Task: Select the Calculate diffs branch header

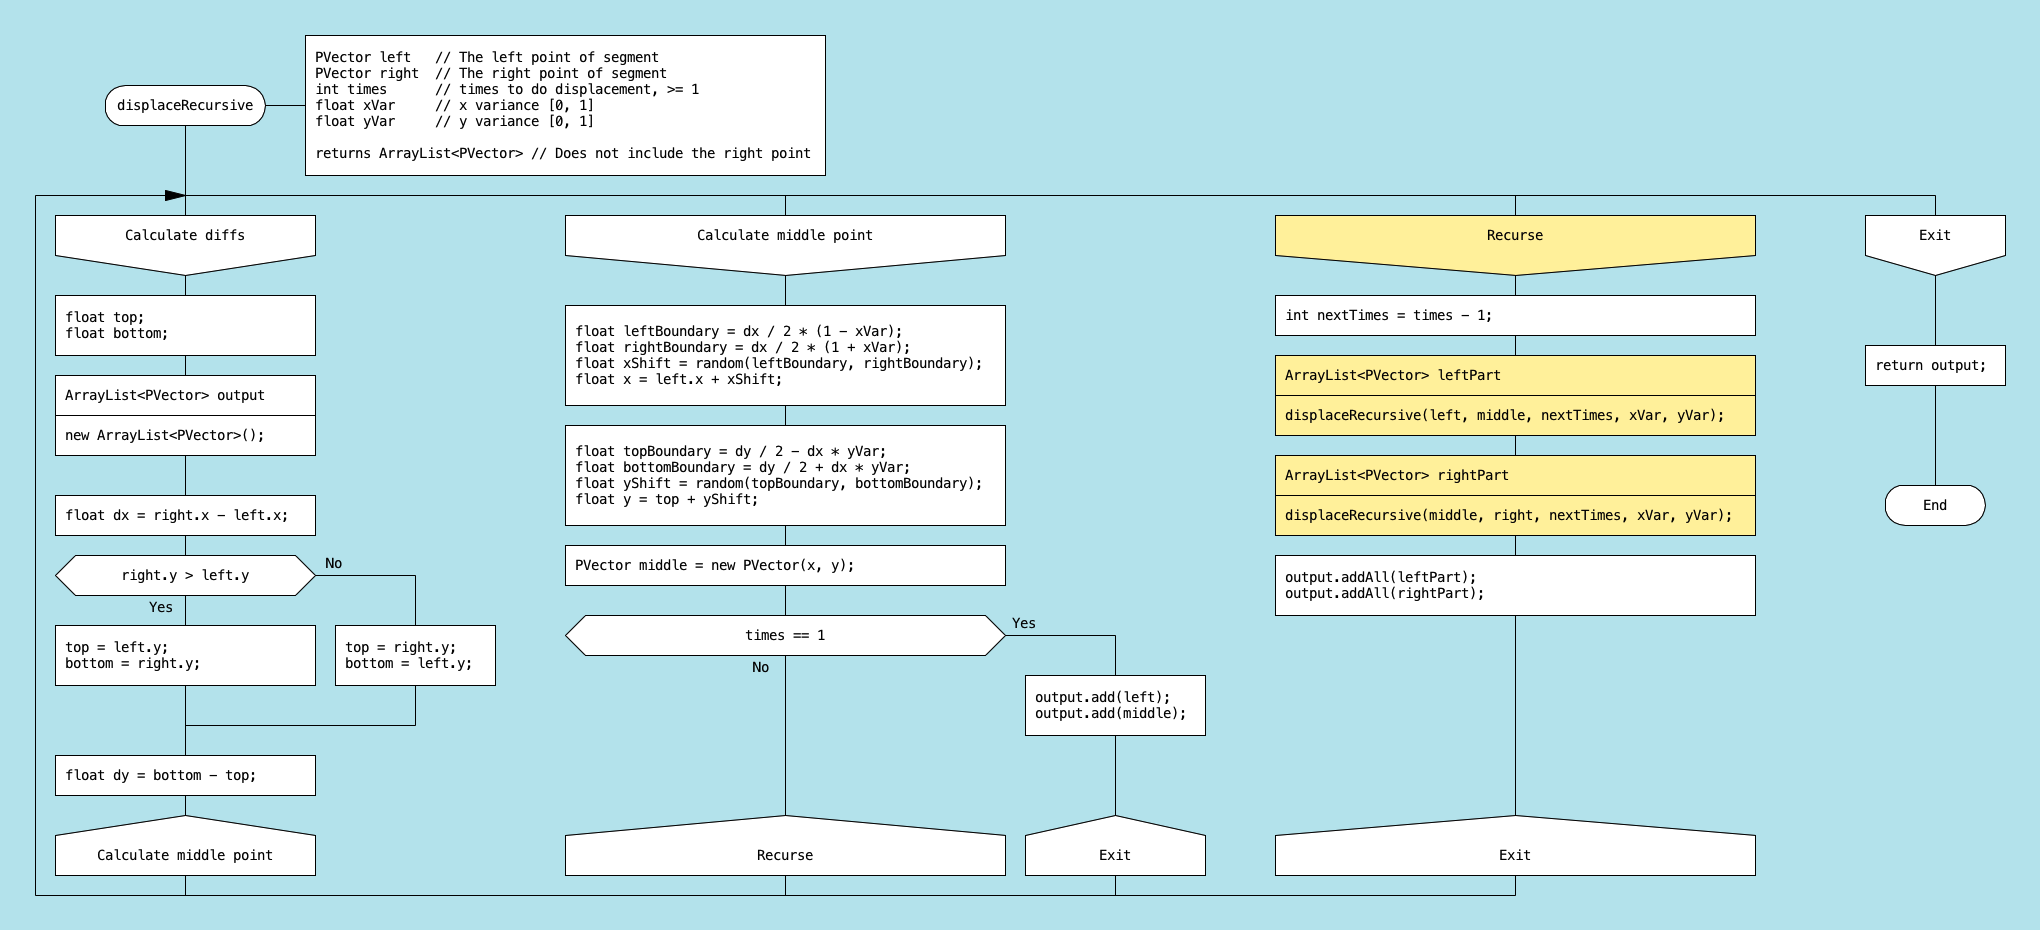Action: pyautogui.click(x=185, y=240)
